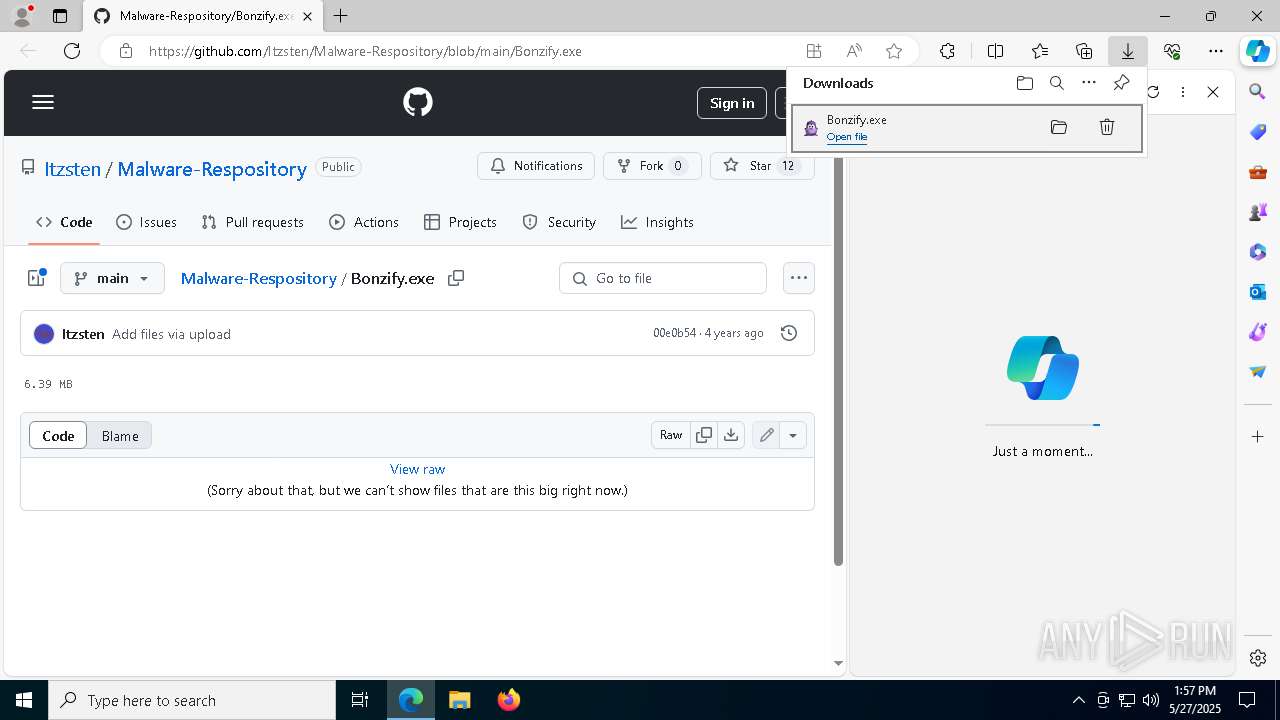The height and width of the screenshot is (720, 1280).
Task: Star the repository
Action: coord(762,166)
